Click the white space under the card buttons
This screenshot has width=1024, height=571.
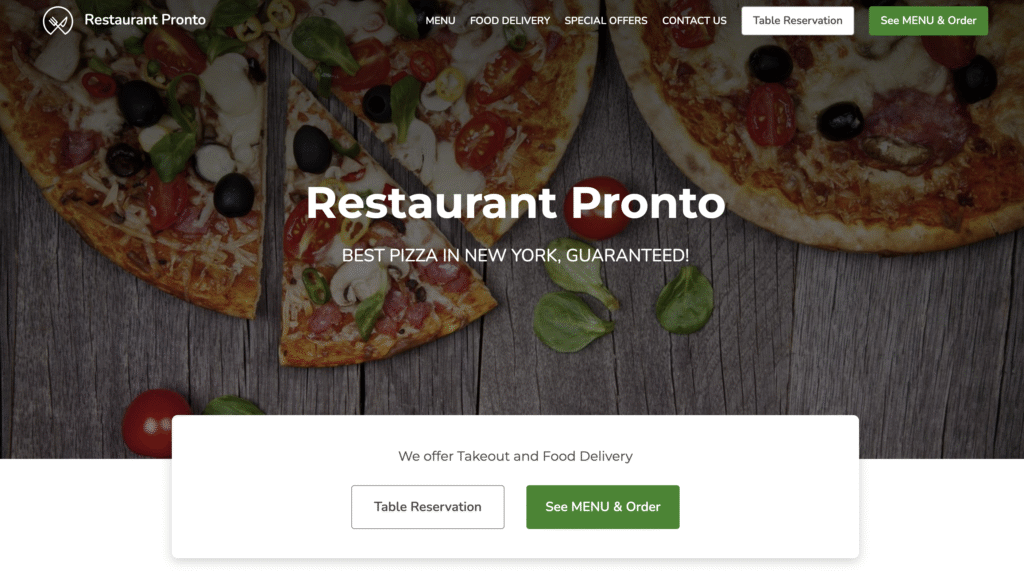(515, 544)
